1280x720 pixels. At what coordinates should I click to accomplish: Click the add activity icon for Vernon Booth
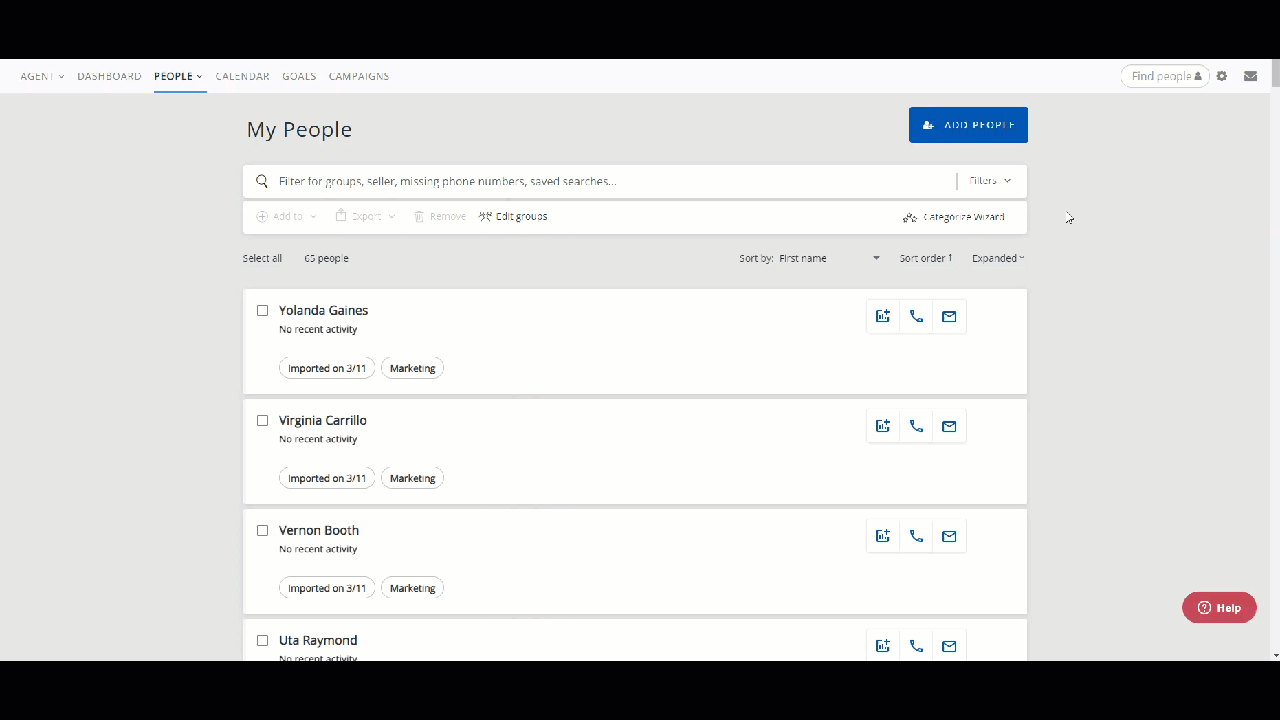[883, 537]
